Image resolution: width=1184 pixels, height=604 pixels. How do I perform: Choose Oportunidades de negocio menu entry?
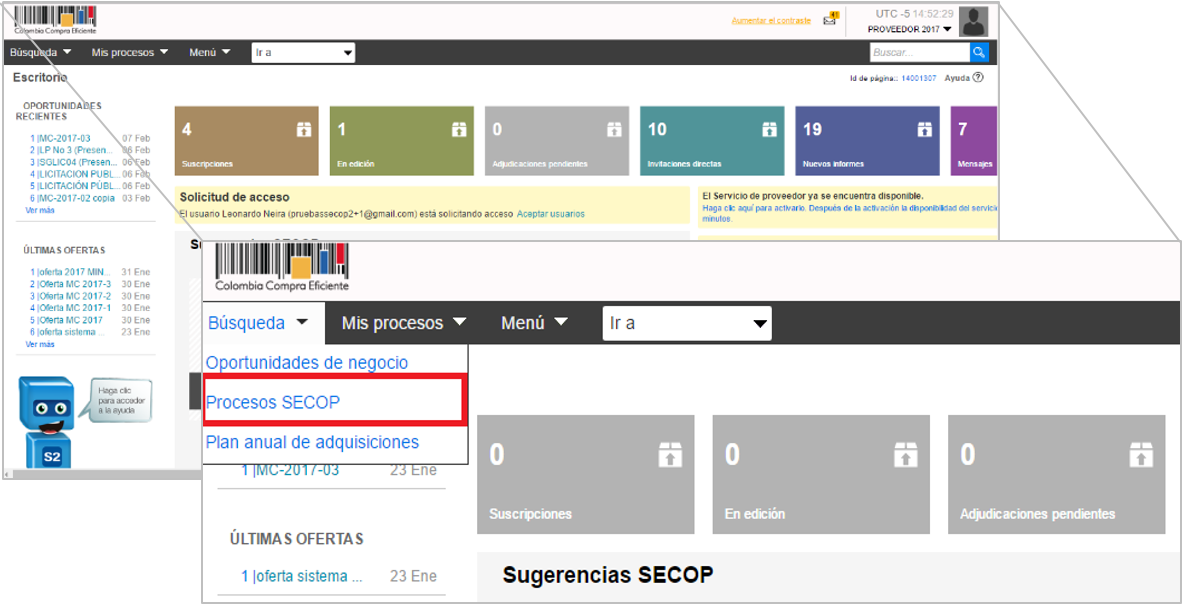click(x=306, y=363)
